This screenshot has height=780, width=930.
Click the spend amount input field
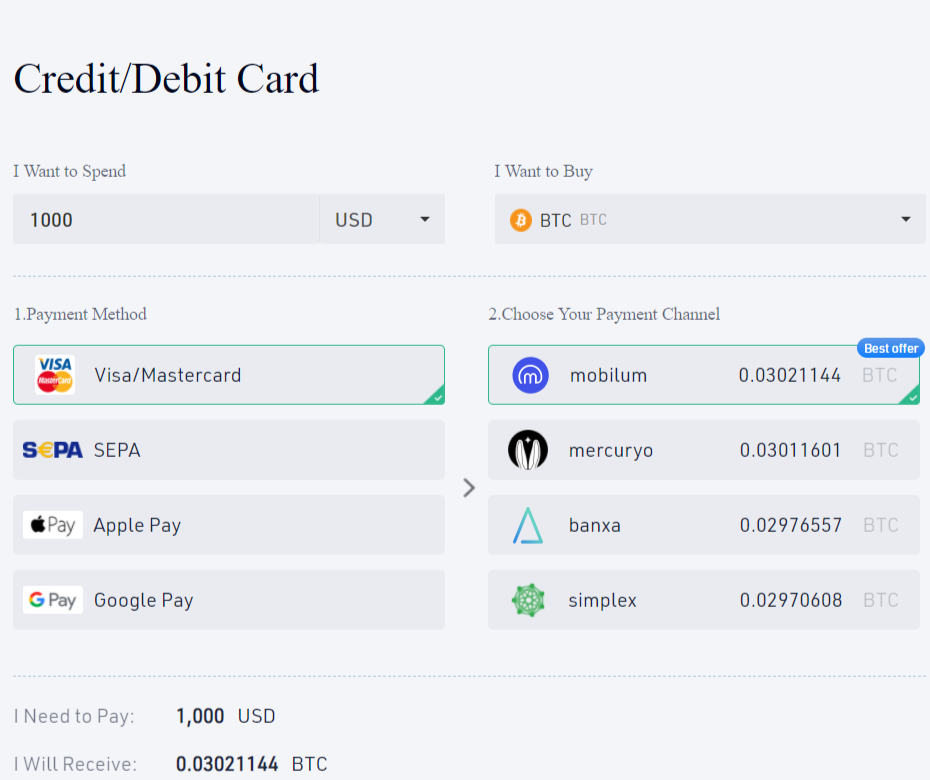165,220
